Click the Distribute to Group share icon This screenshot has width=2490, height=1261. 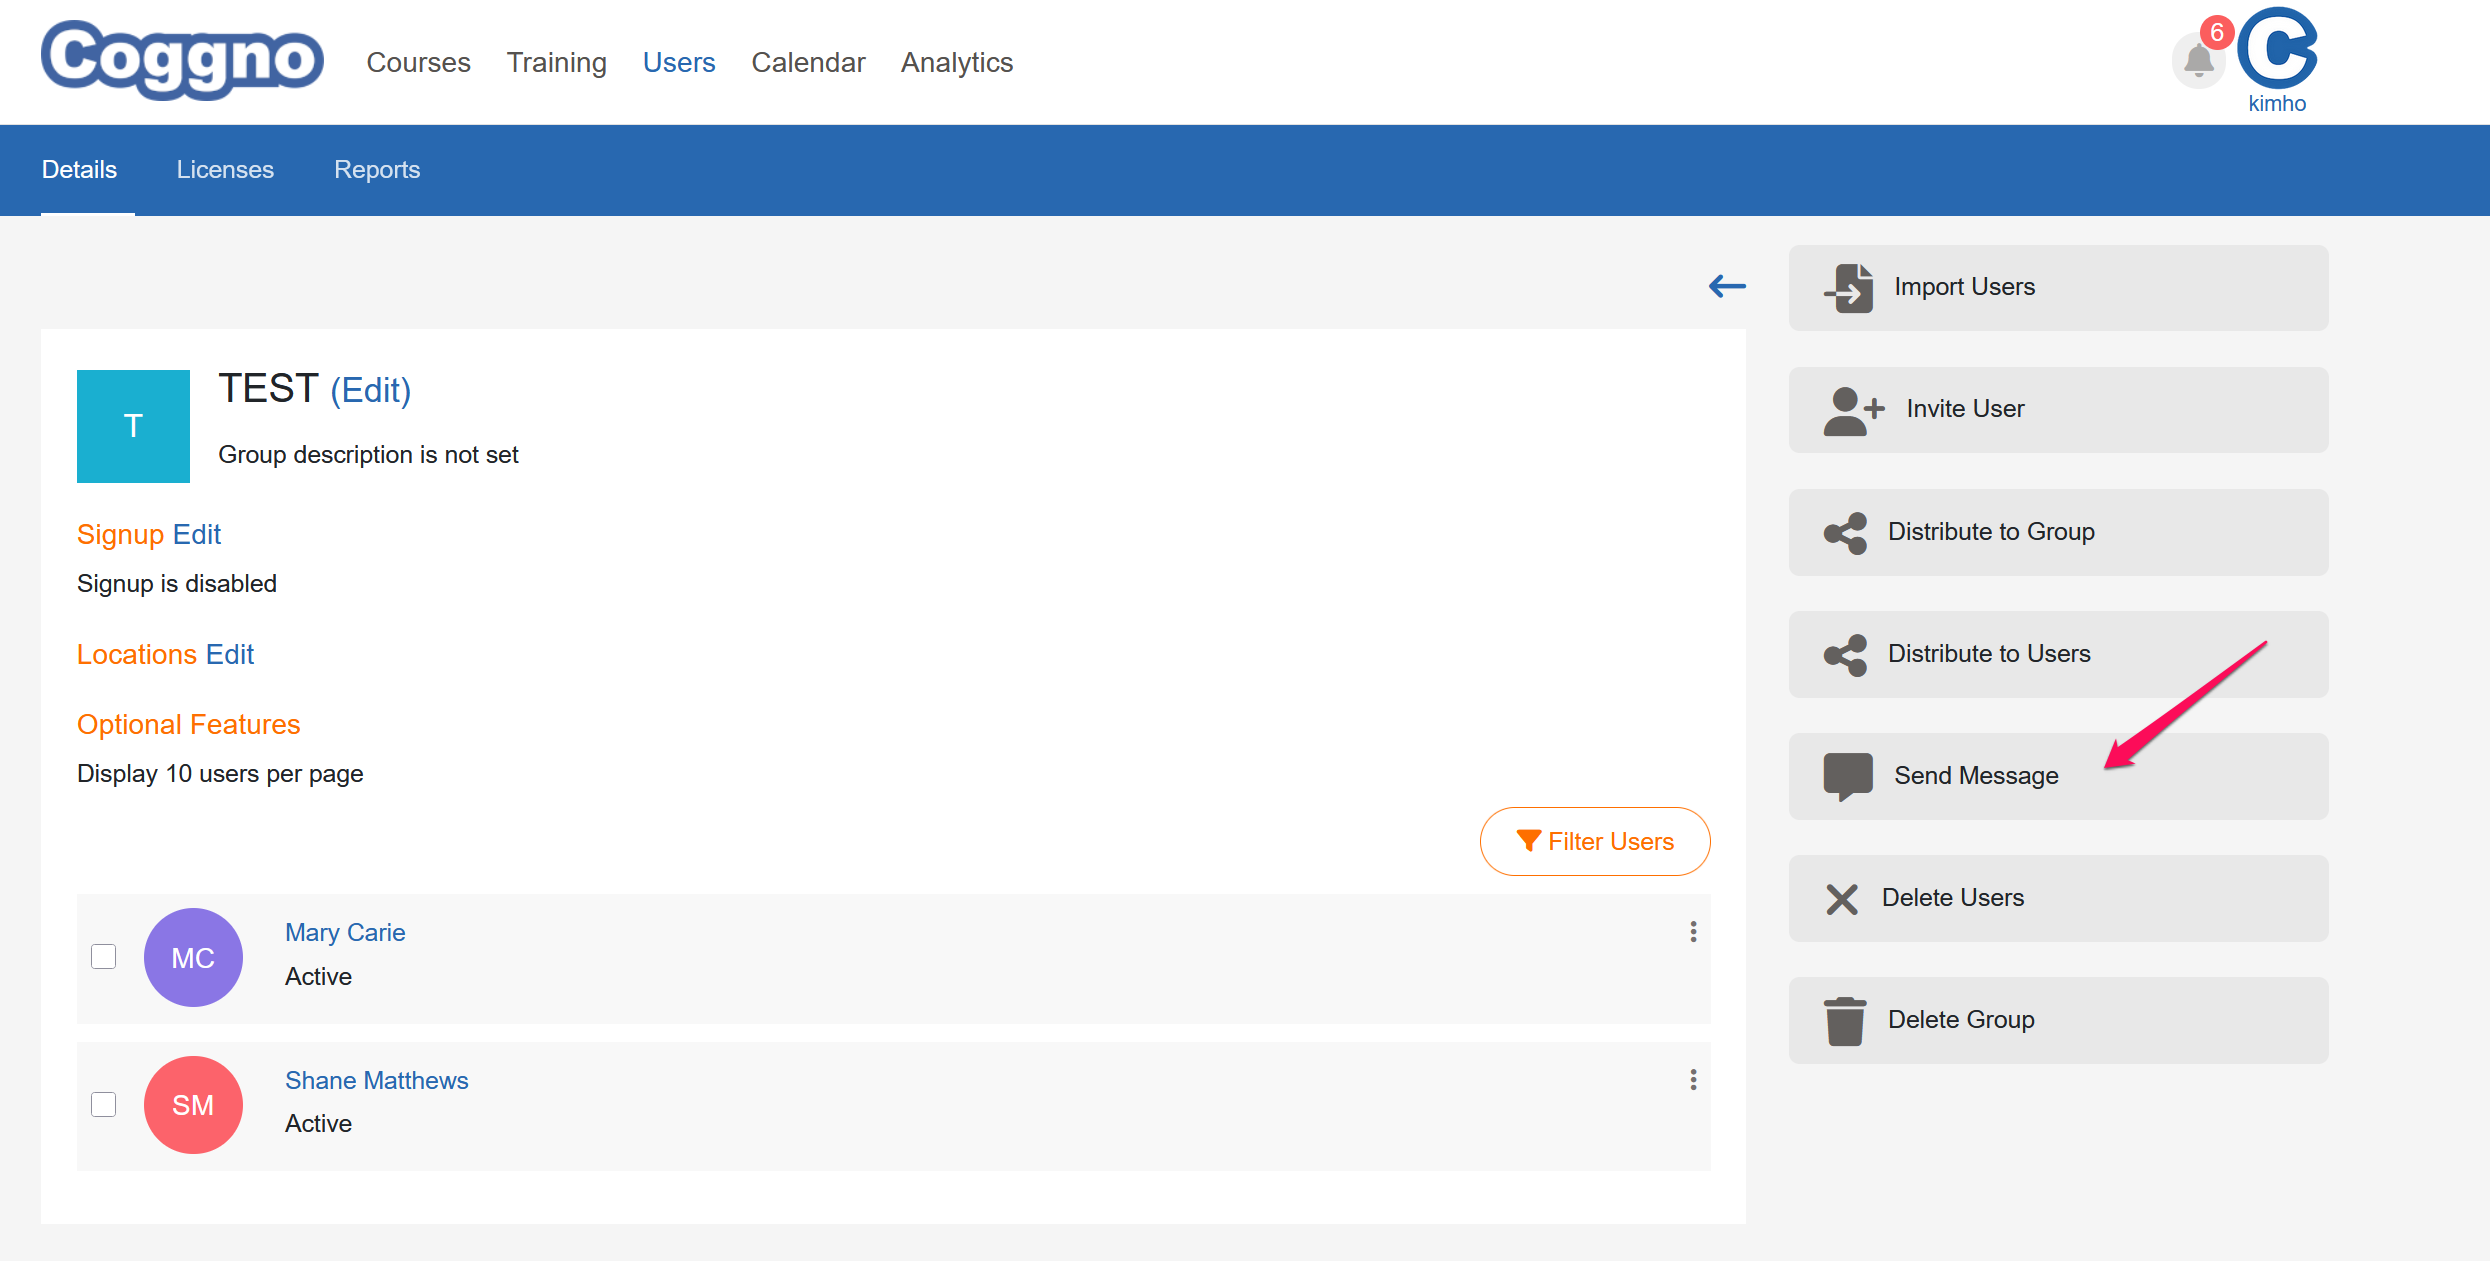[1845, 533]
